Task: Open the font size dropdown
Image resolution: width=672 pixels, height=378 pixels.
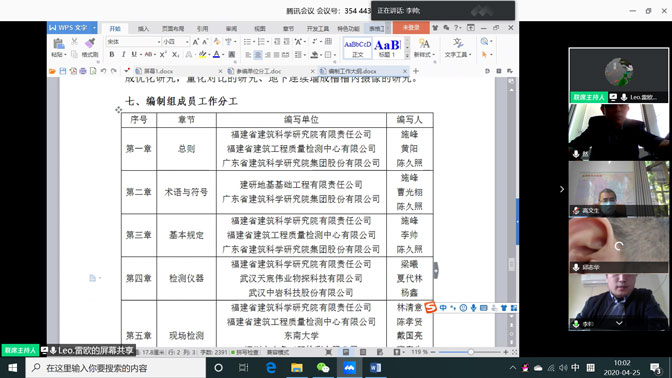Action: [x=187, y=42]
